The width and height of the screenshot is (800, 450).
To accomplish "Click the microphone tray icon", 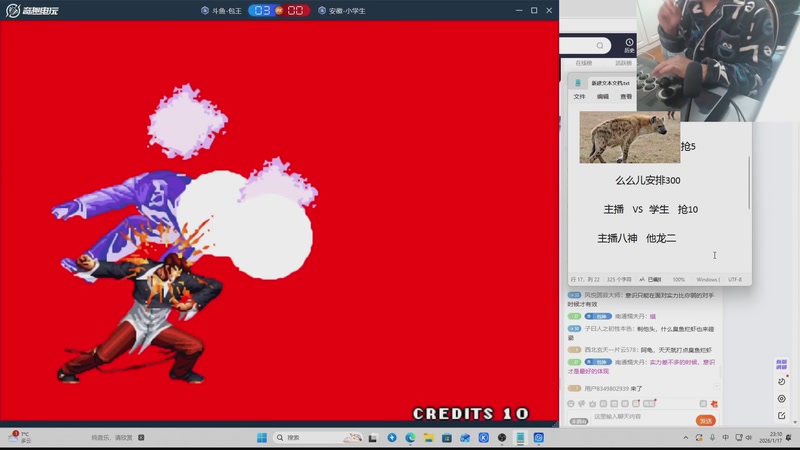I will [712, 437].
